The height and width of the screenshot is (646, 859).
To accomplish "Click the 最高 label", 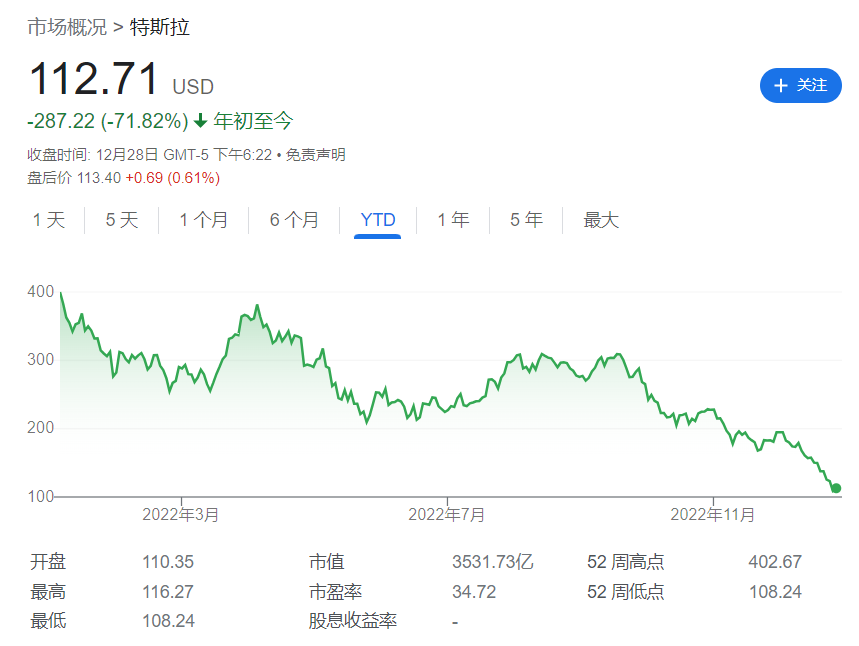I will (x=48, y=592).
